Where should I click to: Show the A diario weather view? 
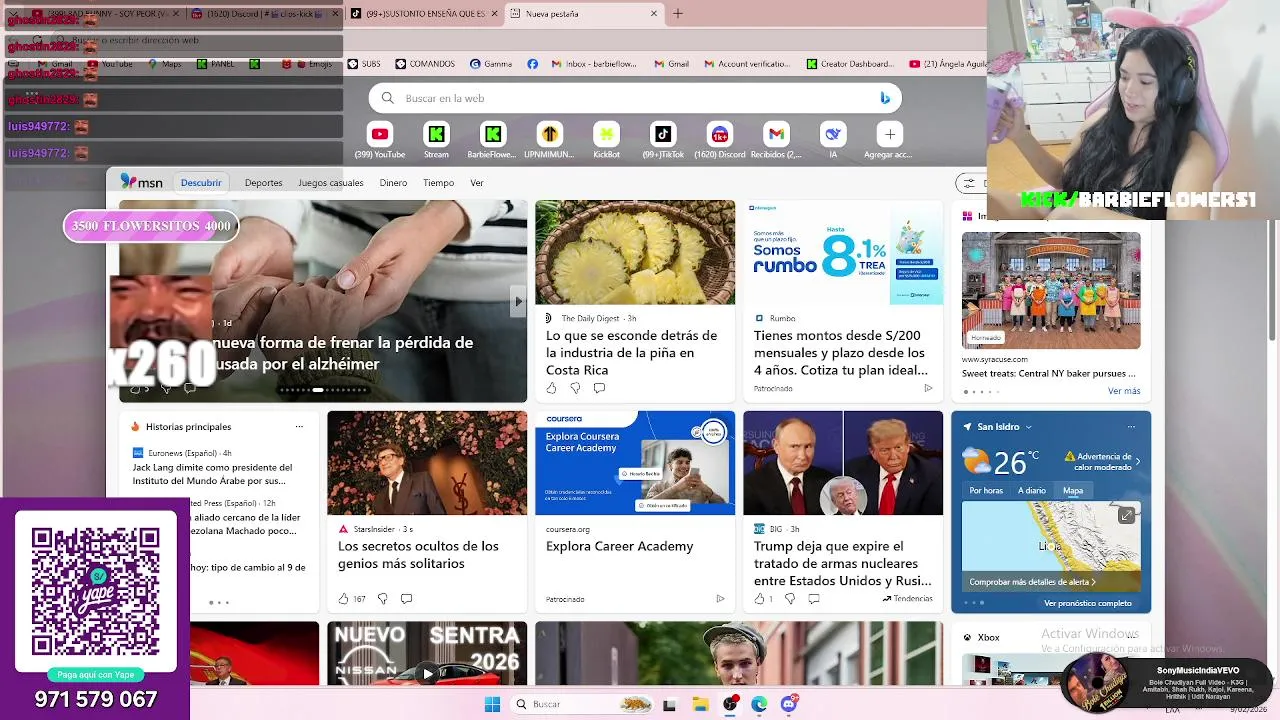(x=1032, y=491)
